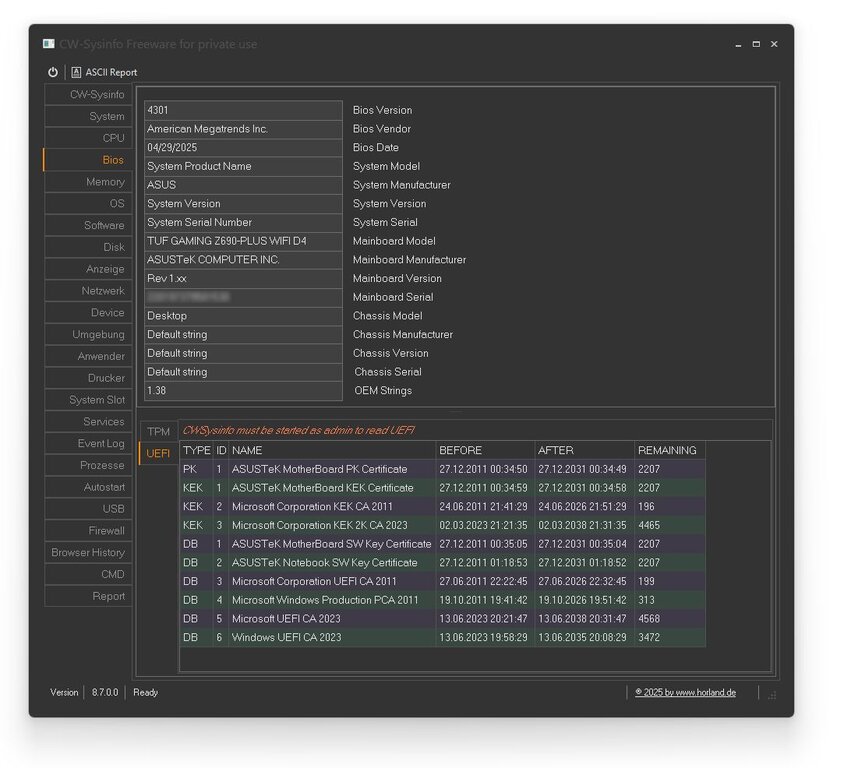Screen dimensions: 844x768
Task: Show the Event Log section
Action: tap(88, 443)
